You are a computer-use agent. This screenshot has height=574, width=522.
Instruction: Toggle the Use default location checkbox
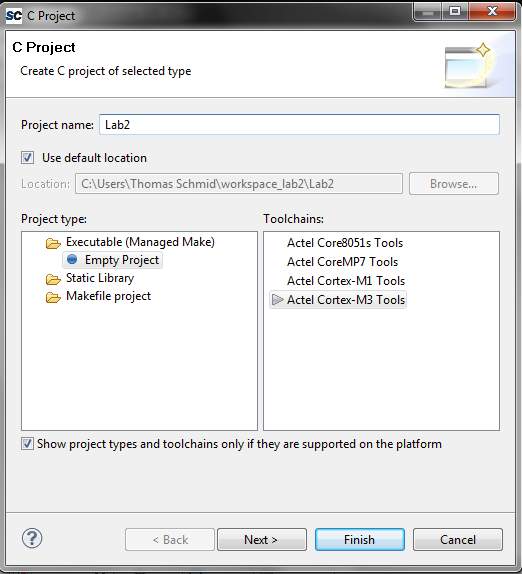pyautogui.click(x=27, y=158)
